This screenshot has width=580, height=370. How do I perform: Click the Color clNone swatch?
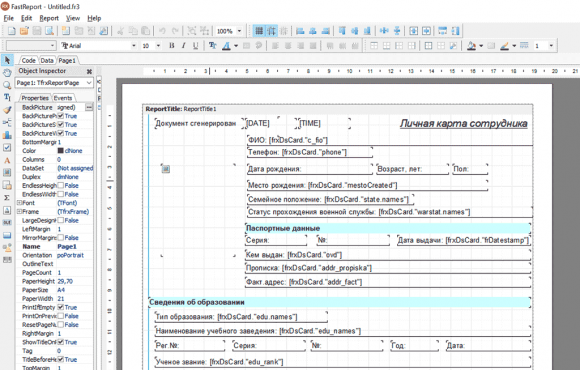61,151
